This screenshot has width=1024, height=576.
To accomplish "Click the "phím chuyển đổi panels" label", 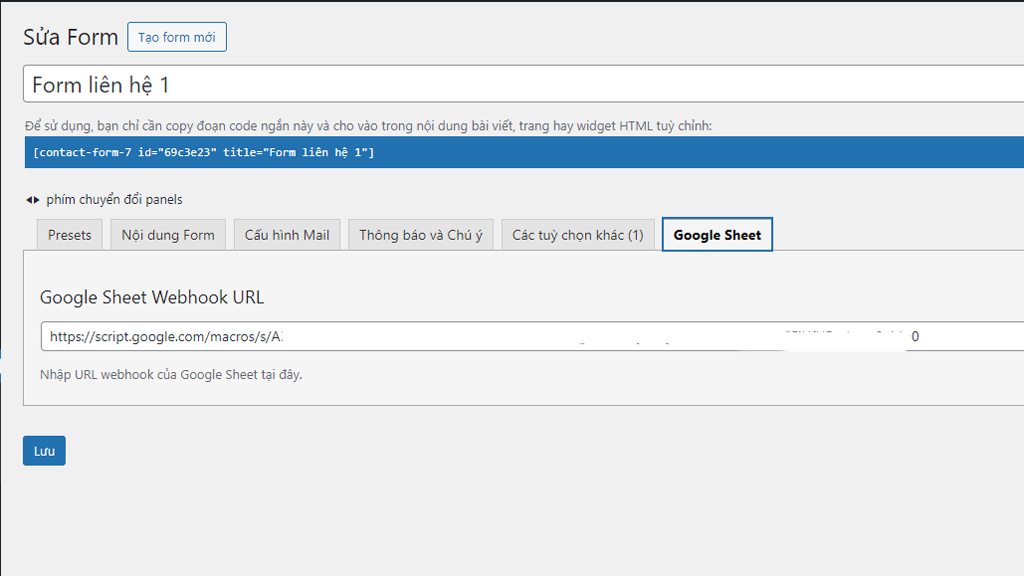I will (114, 199).
